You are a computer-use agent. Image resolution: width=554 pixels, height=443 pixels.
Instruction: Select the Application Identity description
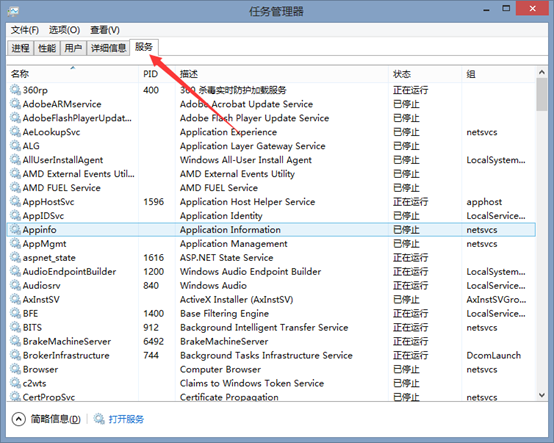(x=221, y=215)
